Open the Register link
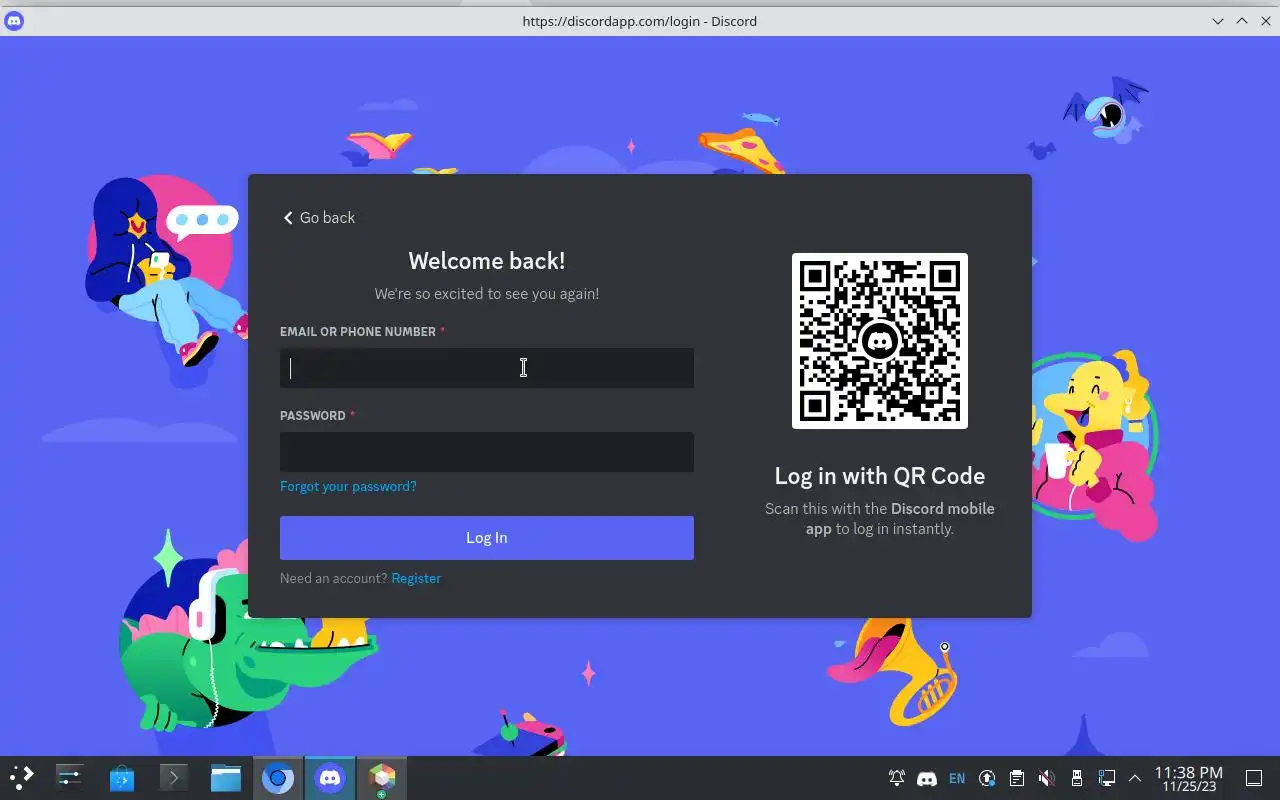This screenshot has height=800, width=1280. tap(416, 578)
